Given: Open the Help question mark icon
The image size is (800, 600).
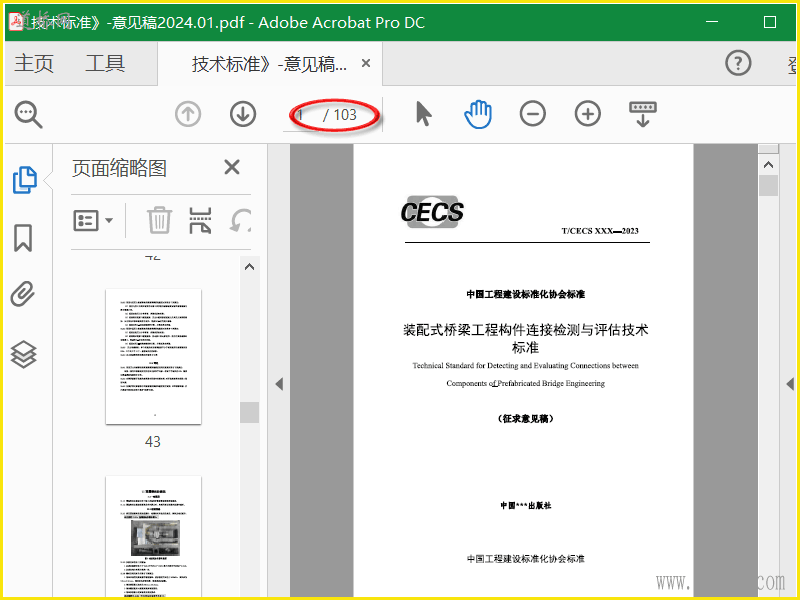Looking at the screenshot, I should [738, 63].
